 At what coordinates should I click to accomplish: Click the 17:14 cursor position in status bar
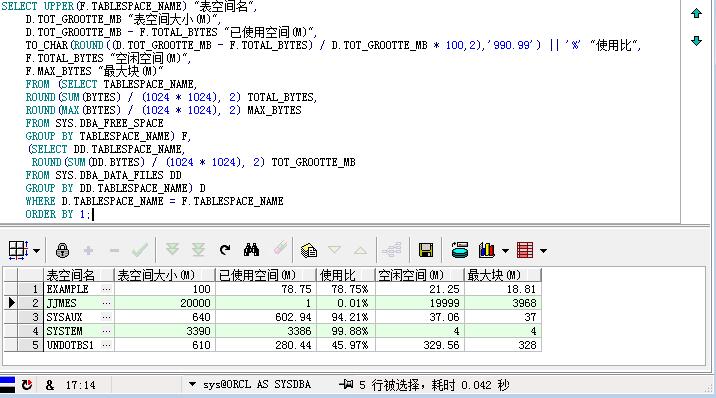click(81, 385)
